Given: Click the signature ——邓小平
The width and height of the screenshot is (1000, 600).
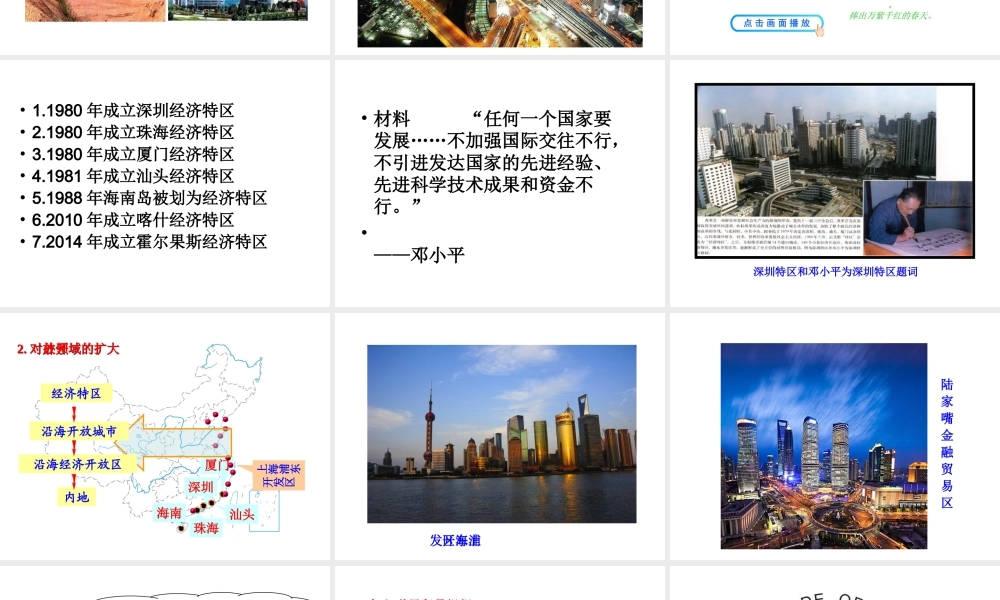Looking at the screenshot, I should tap(419, 255).
